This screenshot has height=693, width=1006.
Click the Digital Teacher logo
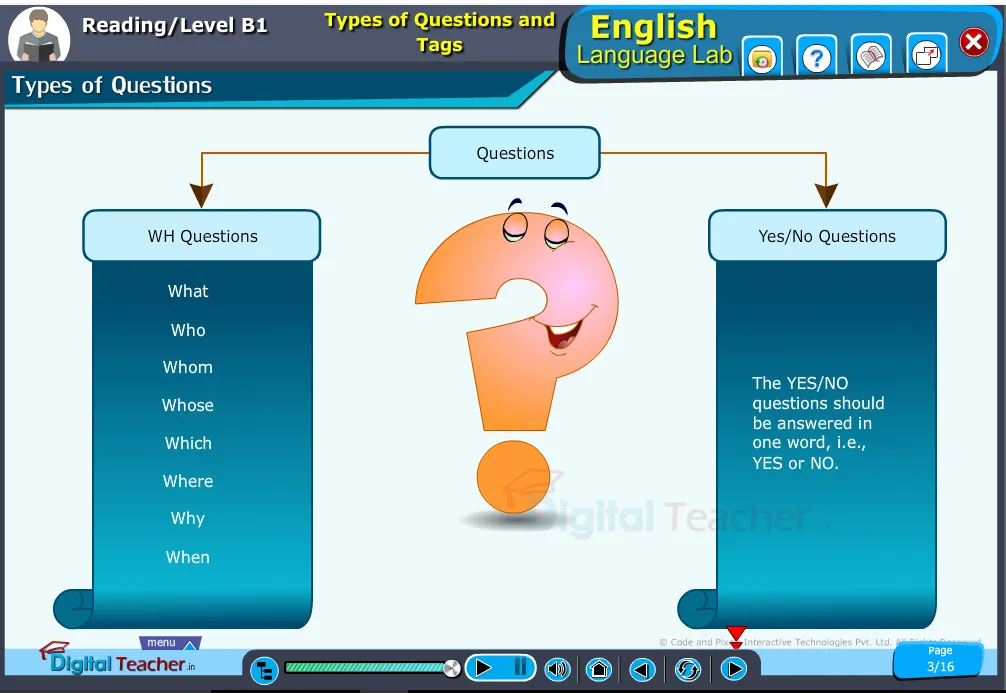point(117,659)
